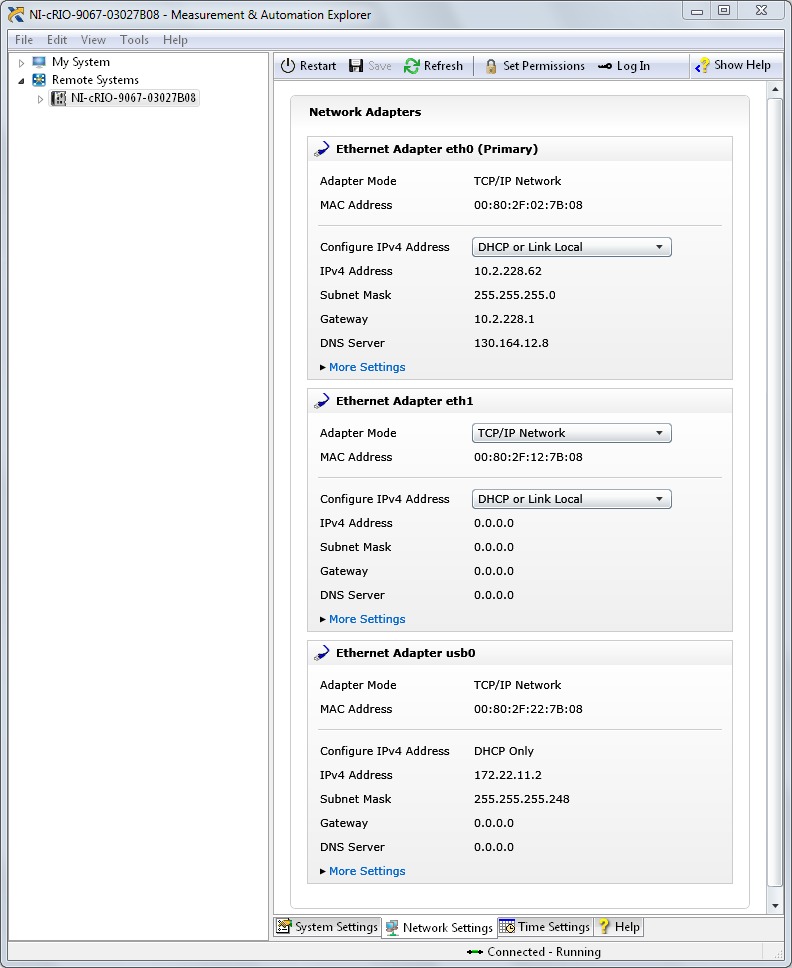This screenshot has width=792, height=968.
Task: Click the Log In key icon
Action: pyautogui.click(x=605, y=66)
